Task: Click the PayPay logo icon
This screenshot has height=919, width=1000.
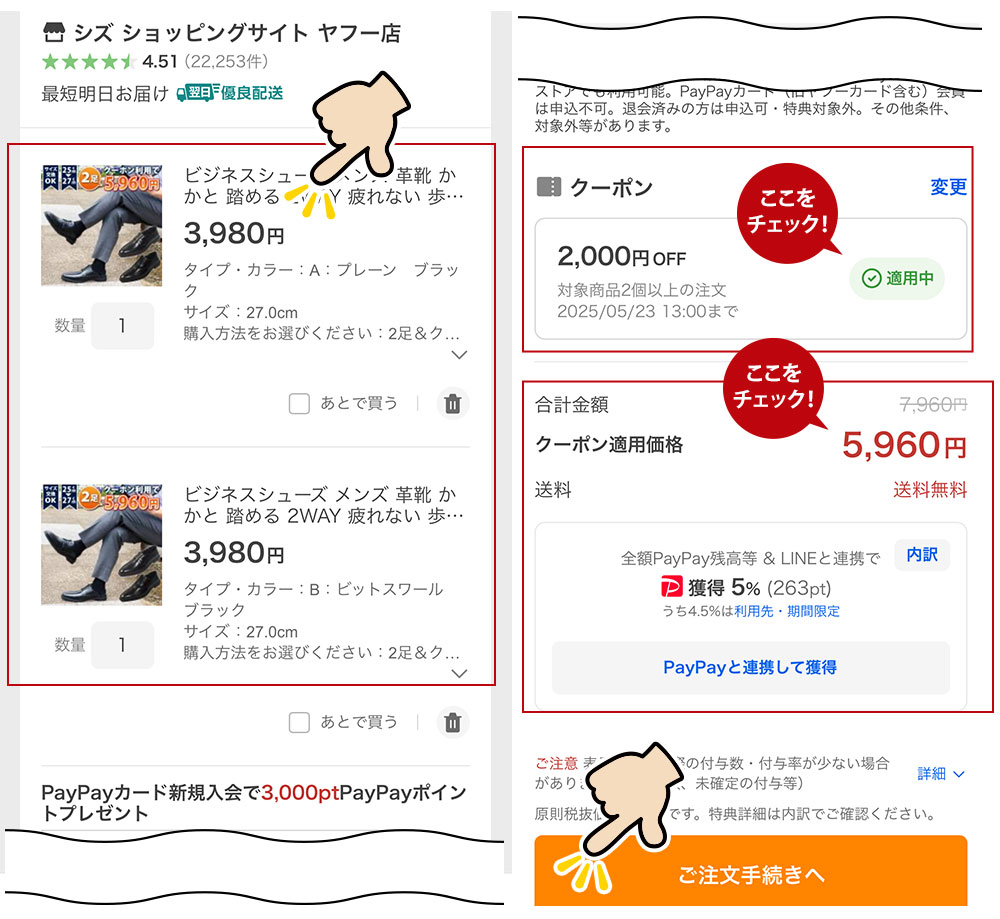Action: pos(671,587)
